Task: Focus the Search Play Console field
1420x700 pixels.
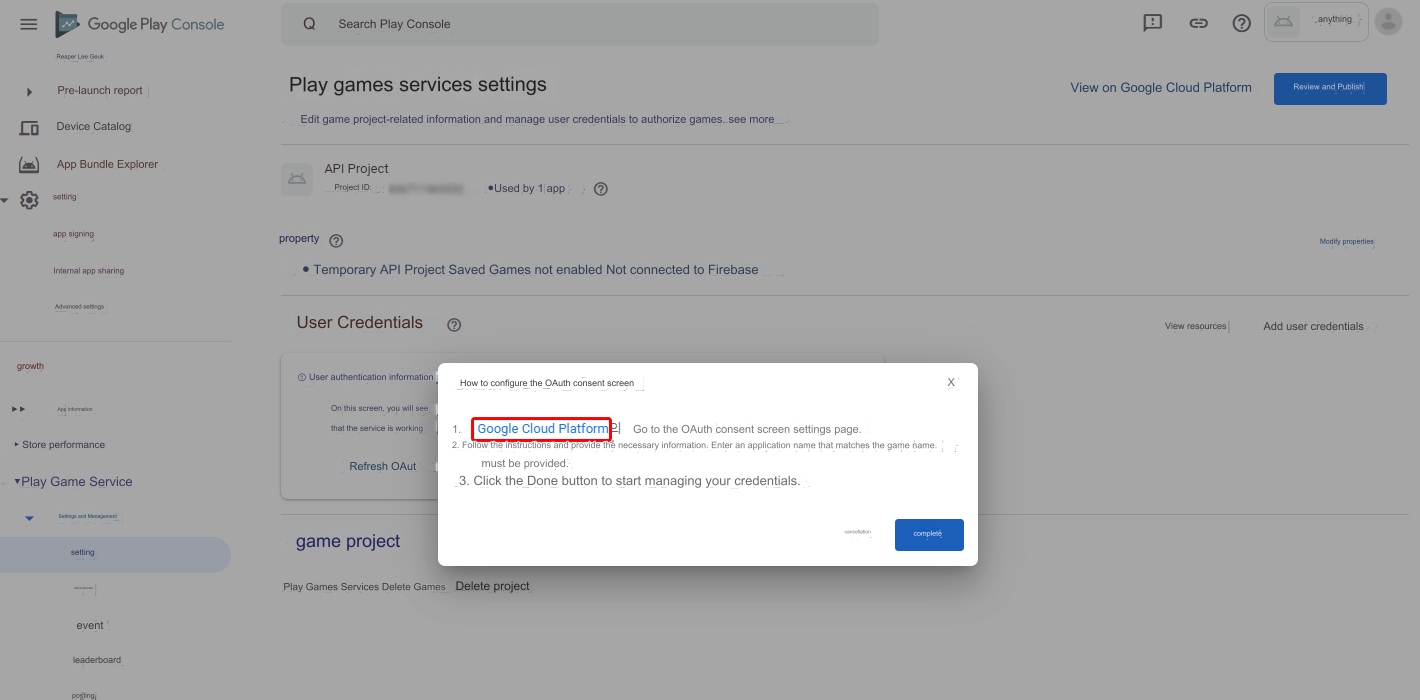Action: [580, 24]
